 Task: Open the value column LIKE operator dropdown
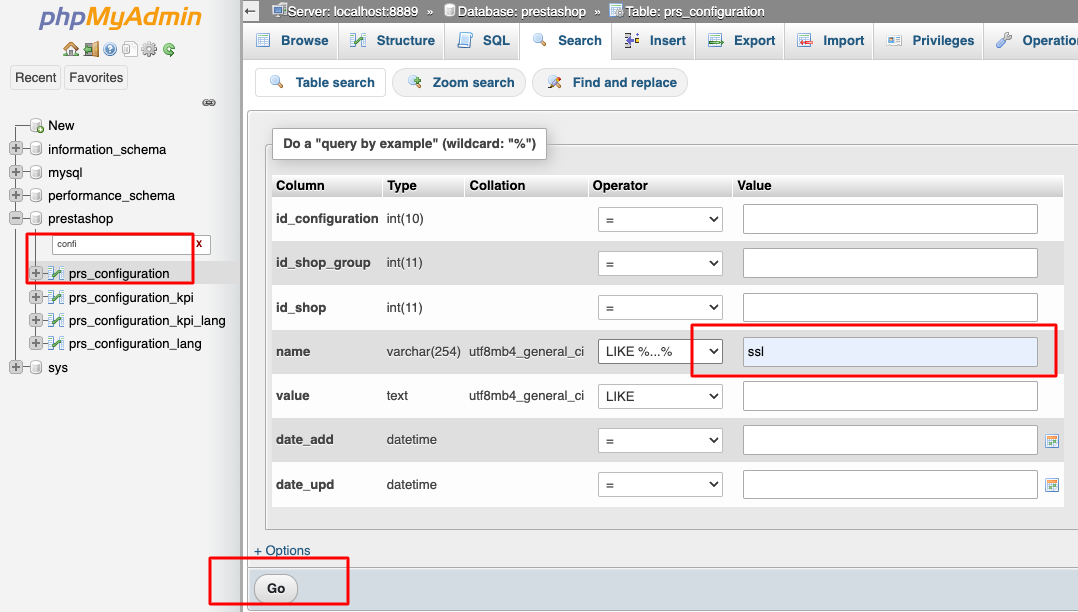pyautogui.click(x=660, y=396)
